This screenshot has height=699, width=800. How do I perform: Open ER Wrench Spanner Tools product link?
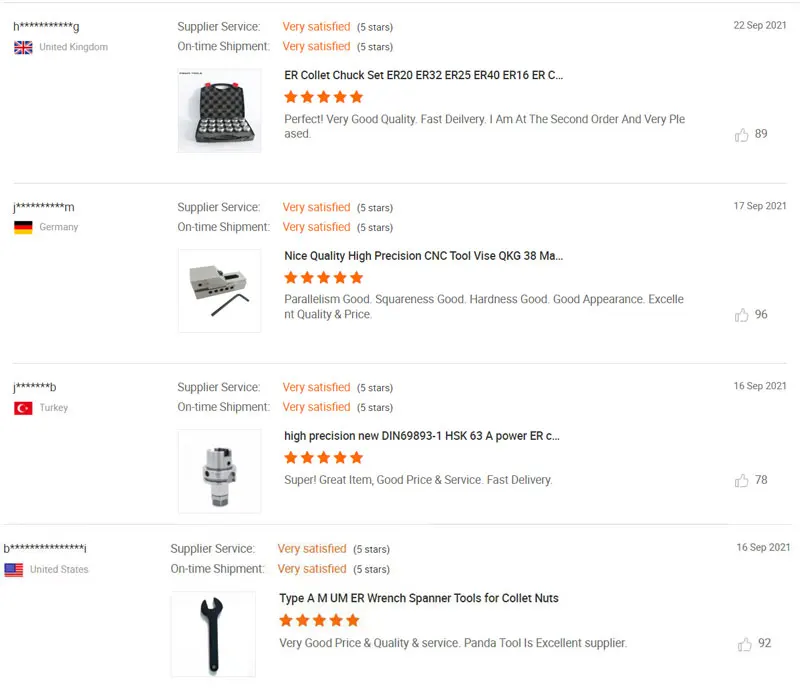point(418,598)
